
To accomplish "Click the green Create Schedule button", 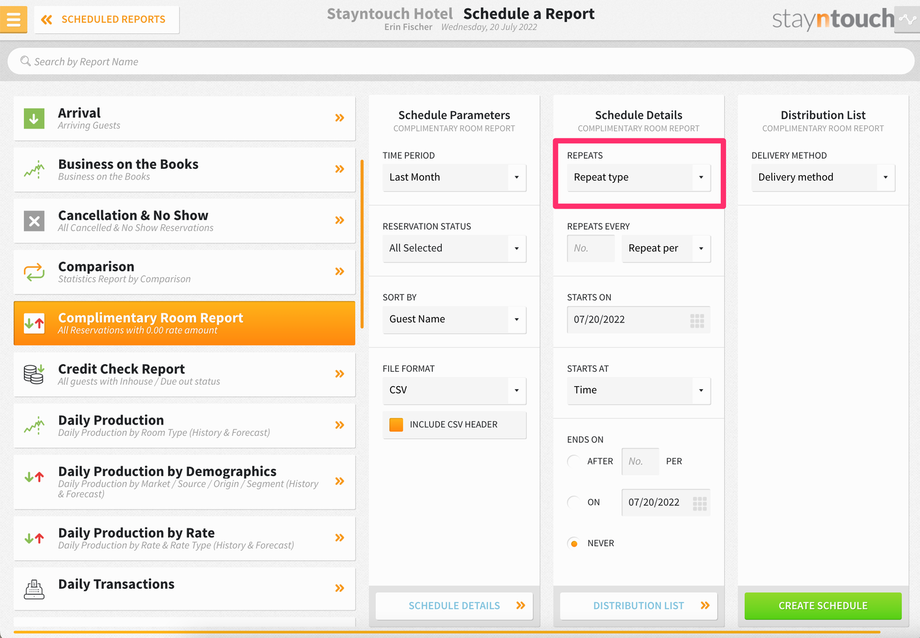I will pyautogui.click(x=823, y=606).
